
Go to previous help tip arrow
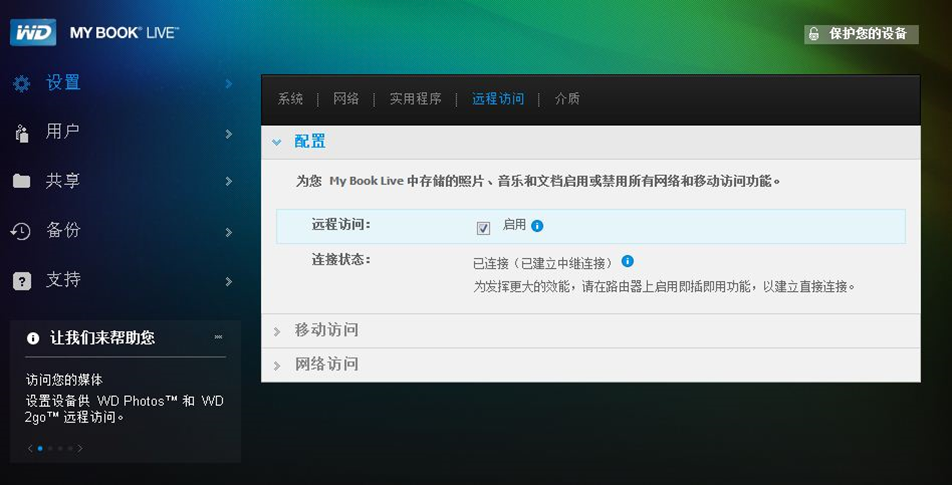point(30,449)
